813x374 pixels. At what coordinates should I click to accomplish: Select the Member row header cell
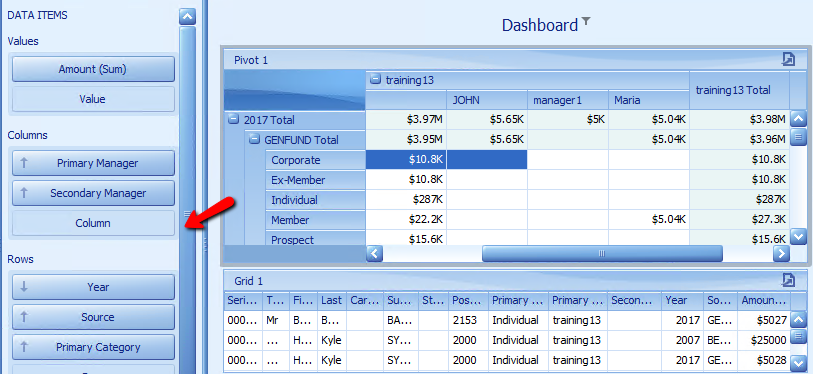[315, 220]
